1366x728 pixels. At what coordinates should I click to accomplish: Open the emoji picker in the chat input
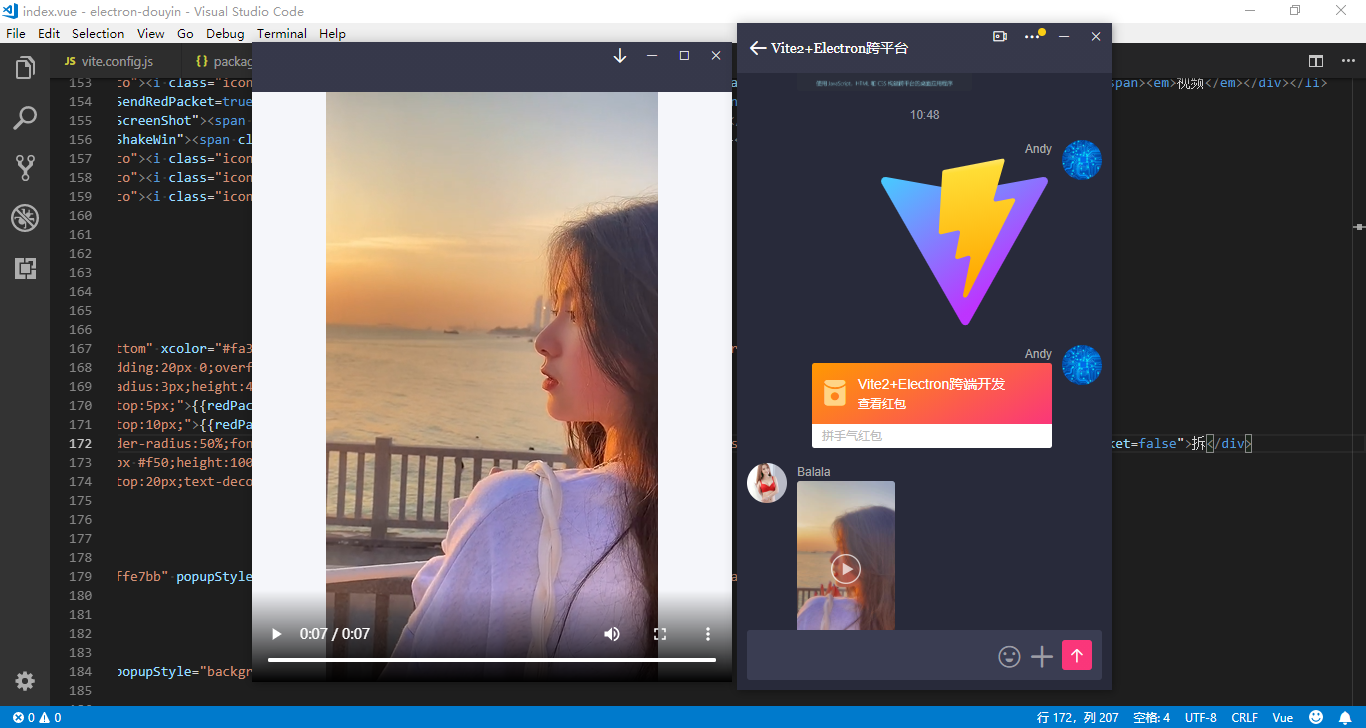point(1009,657)
